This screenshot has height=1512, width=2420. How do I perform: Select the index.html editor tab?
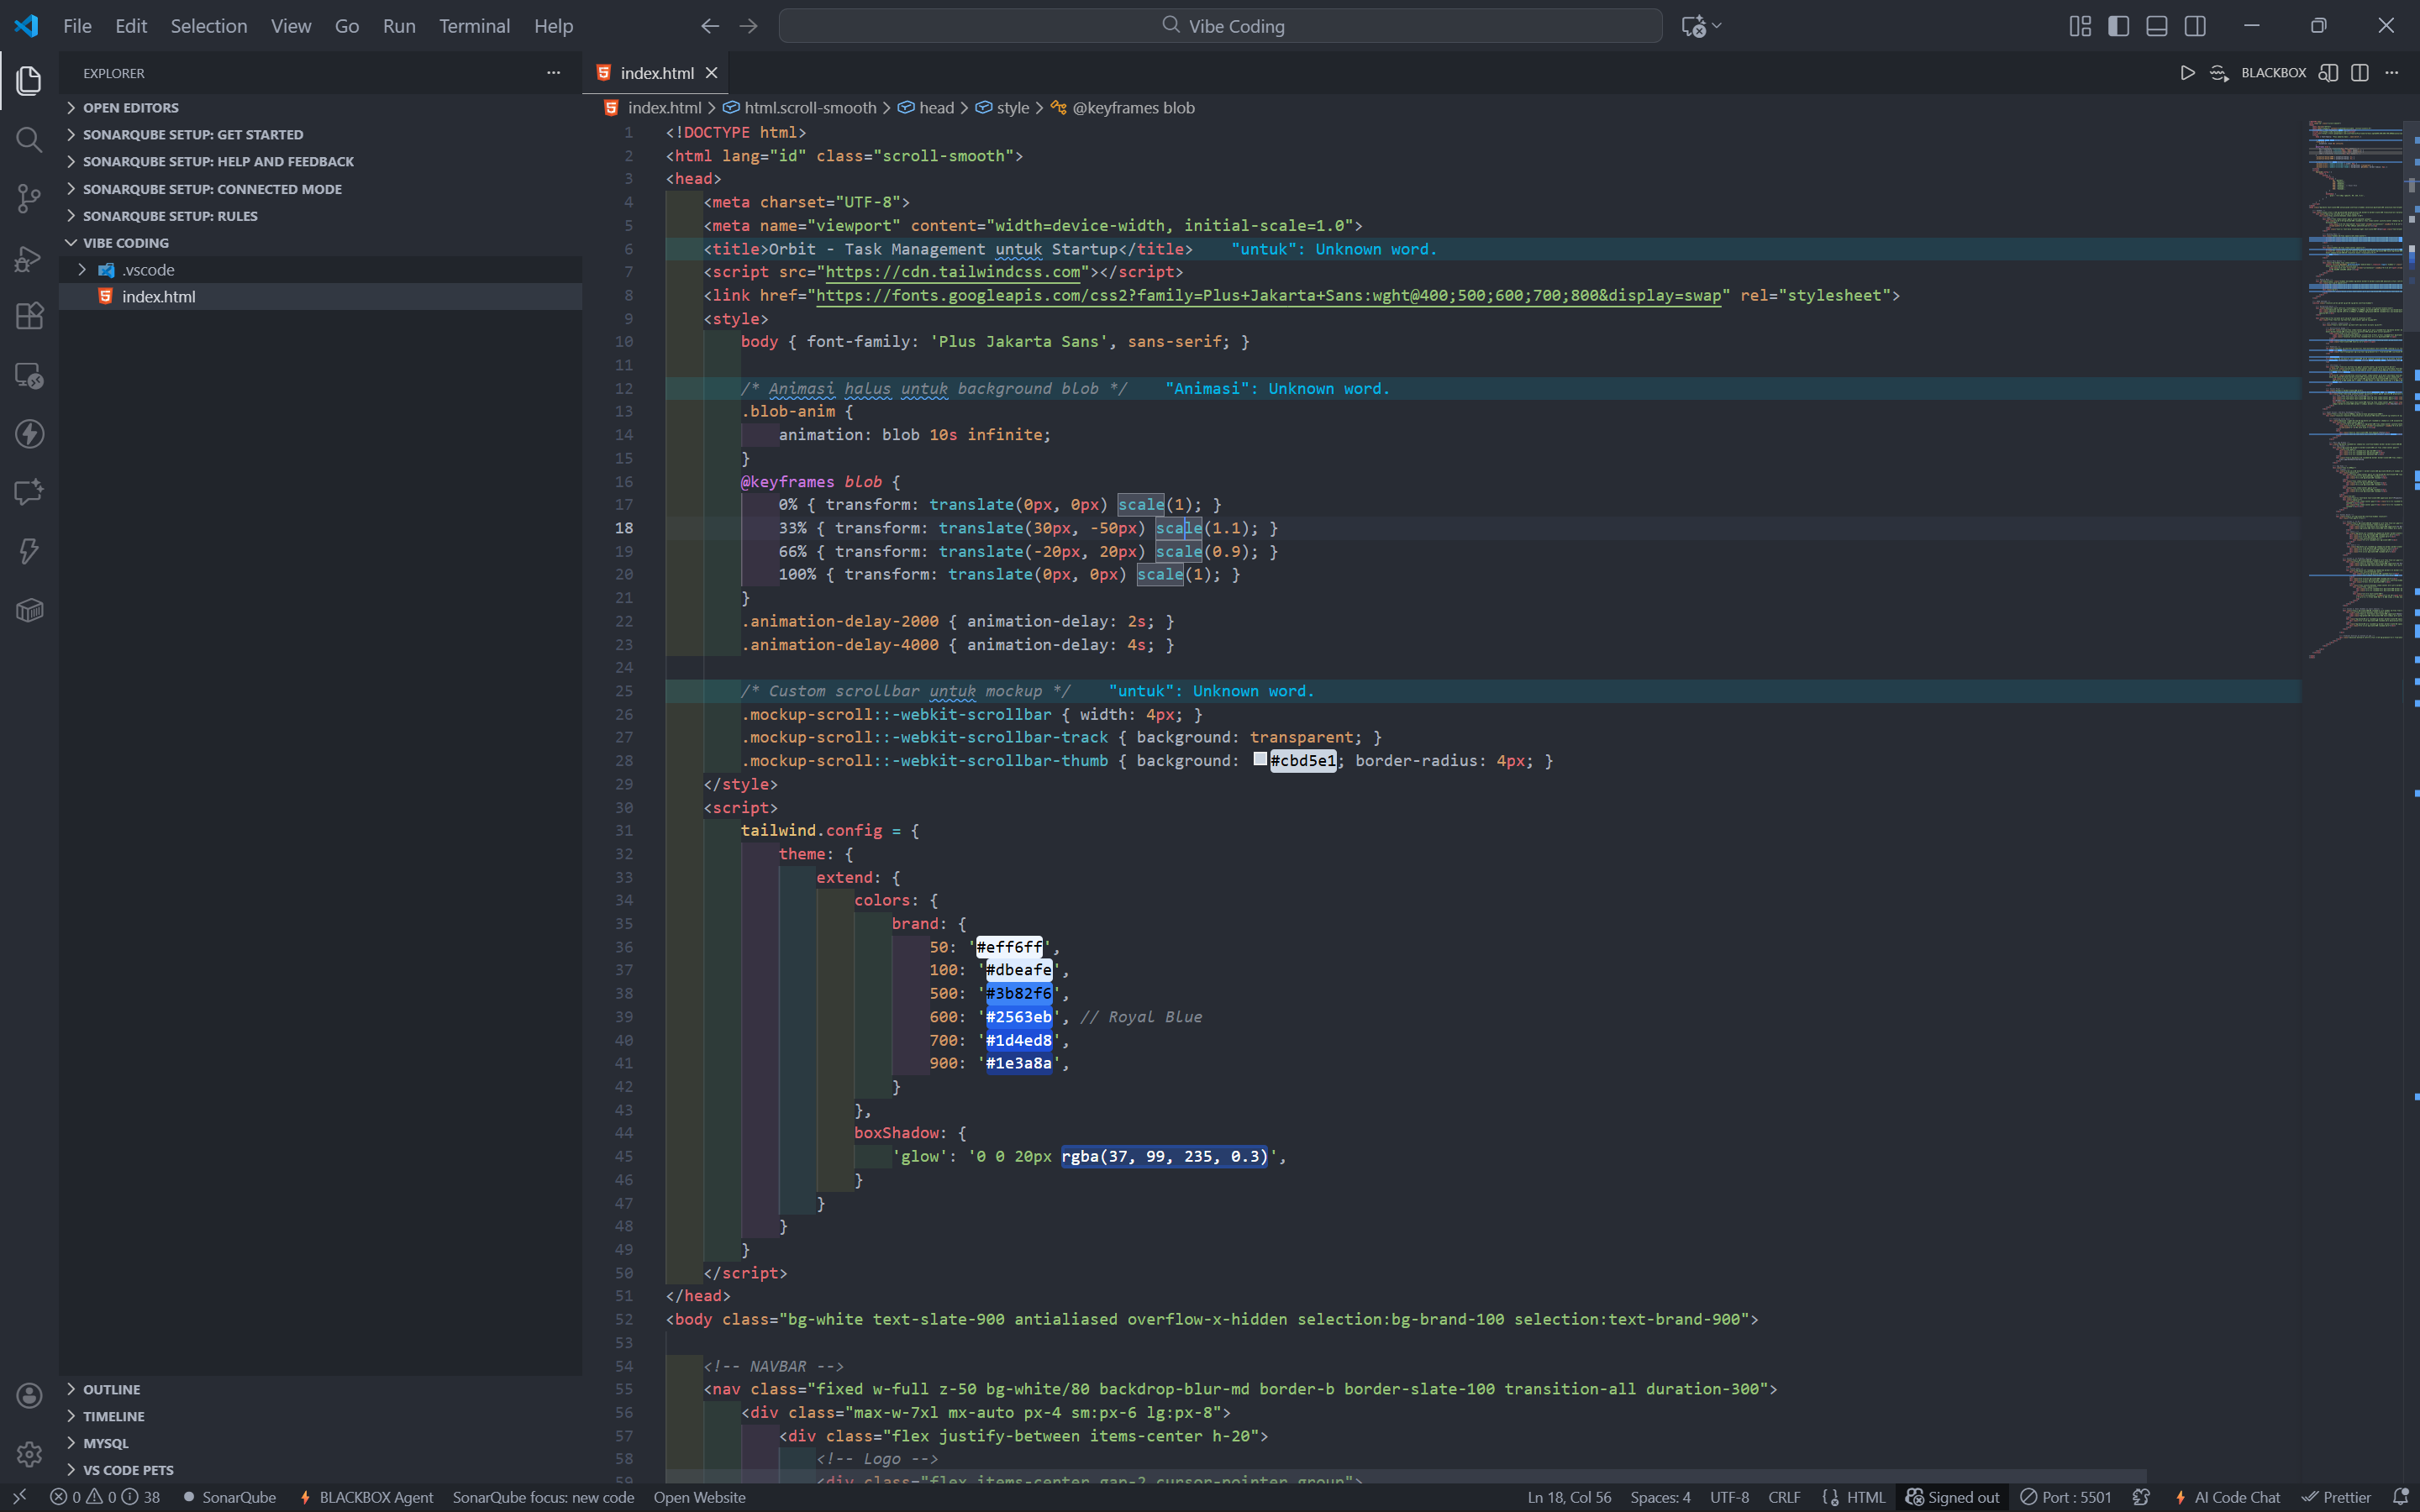[656, 73]
